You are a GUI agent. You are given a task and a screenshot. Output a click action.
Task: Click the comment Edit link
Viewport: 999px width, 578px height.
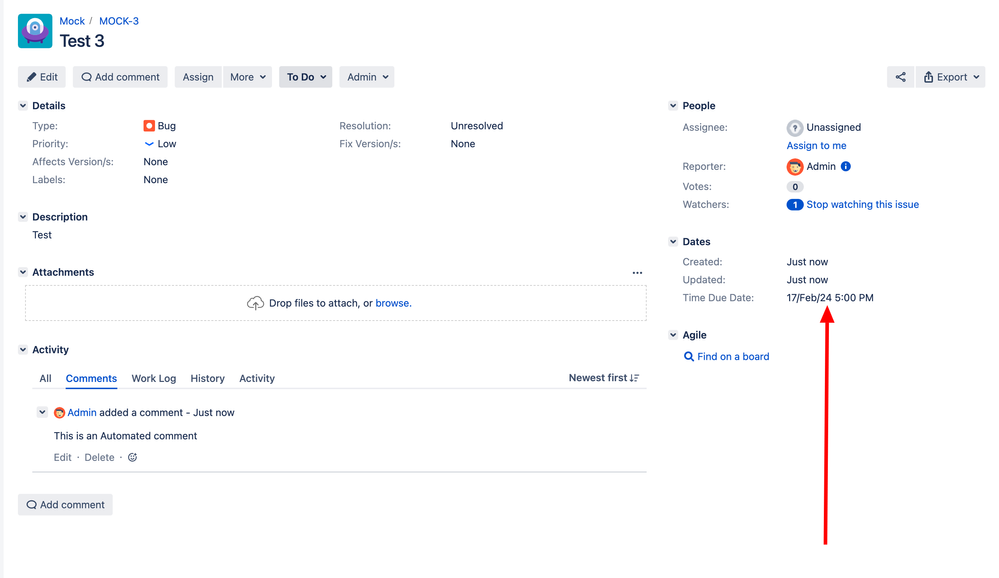pyautogui.click(x=62, y=458)
